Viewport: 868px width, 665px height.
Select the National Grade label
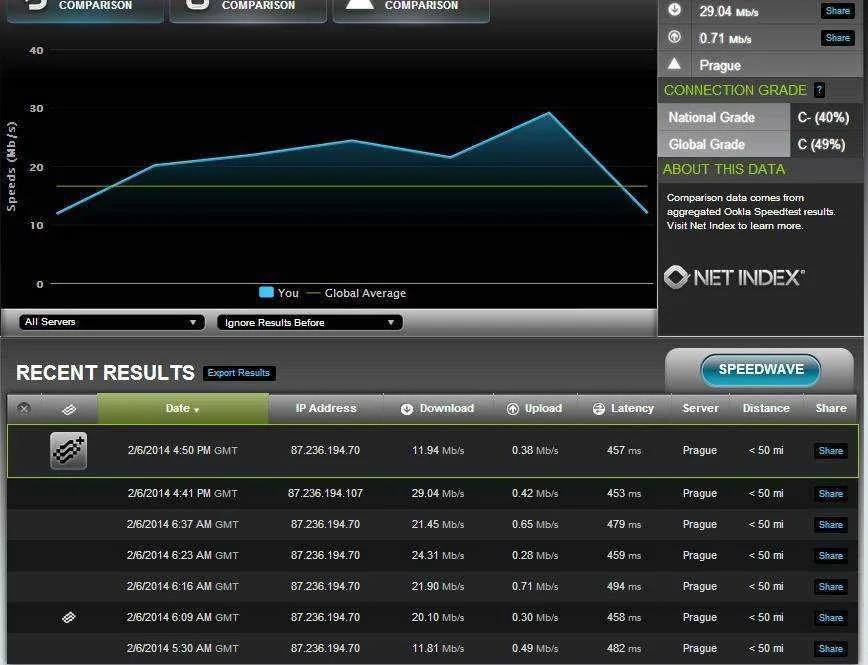(x=711, y=118)
